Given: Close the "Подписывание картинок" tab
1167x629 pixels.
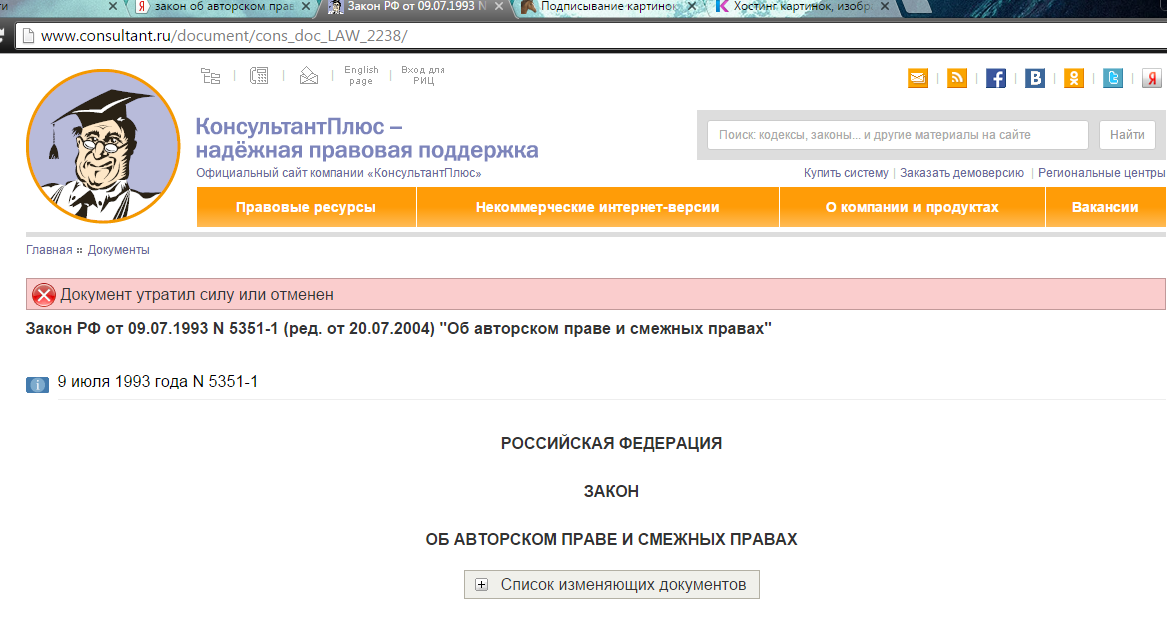Looking at the screenshot, I should click(x=691, y=6).
